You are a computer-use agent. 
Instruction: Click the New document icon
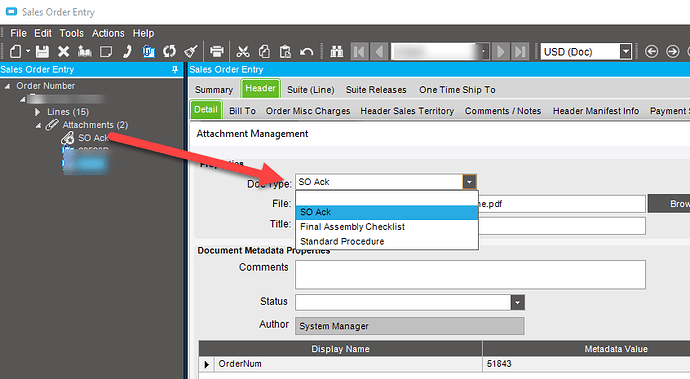coord(15,52)
